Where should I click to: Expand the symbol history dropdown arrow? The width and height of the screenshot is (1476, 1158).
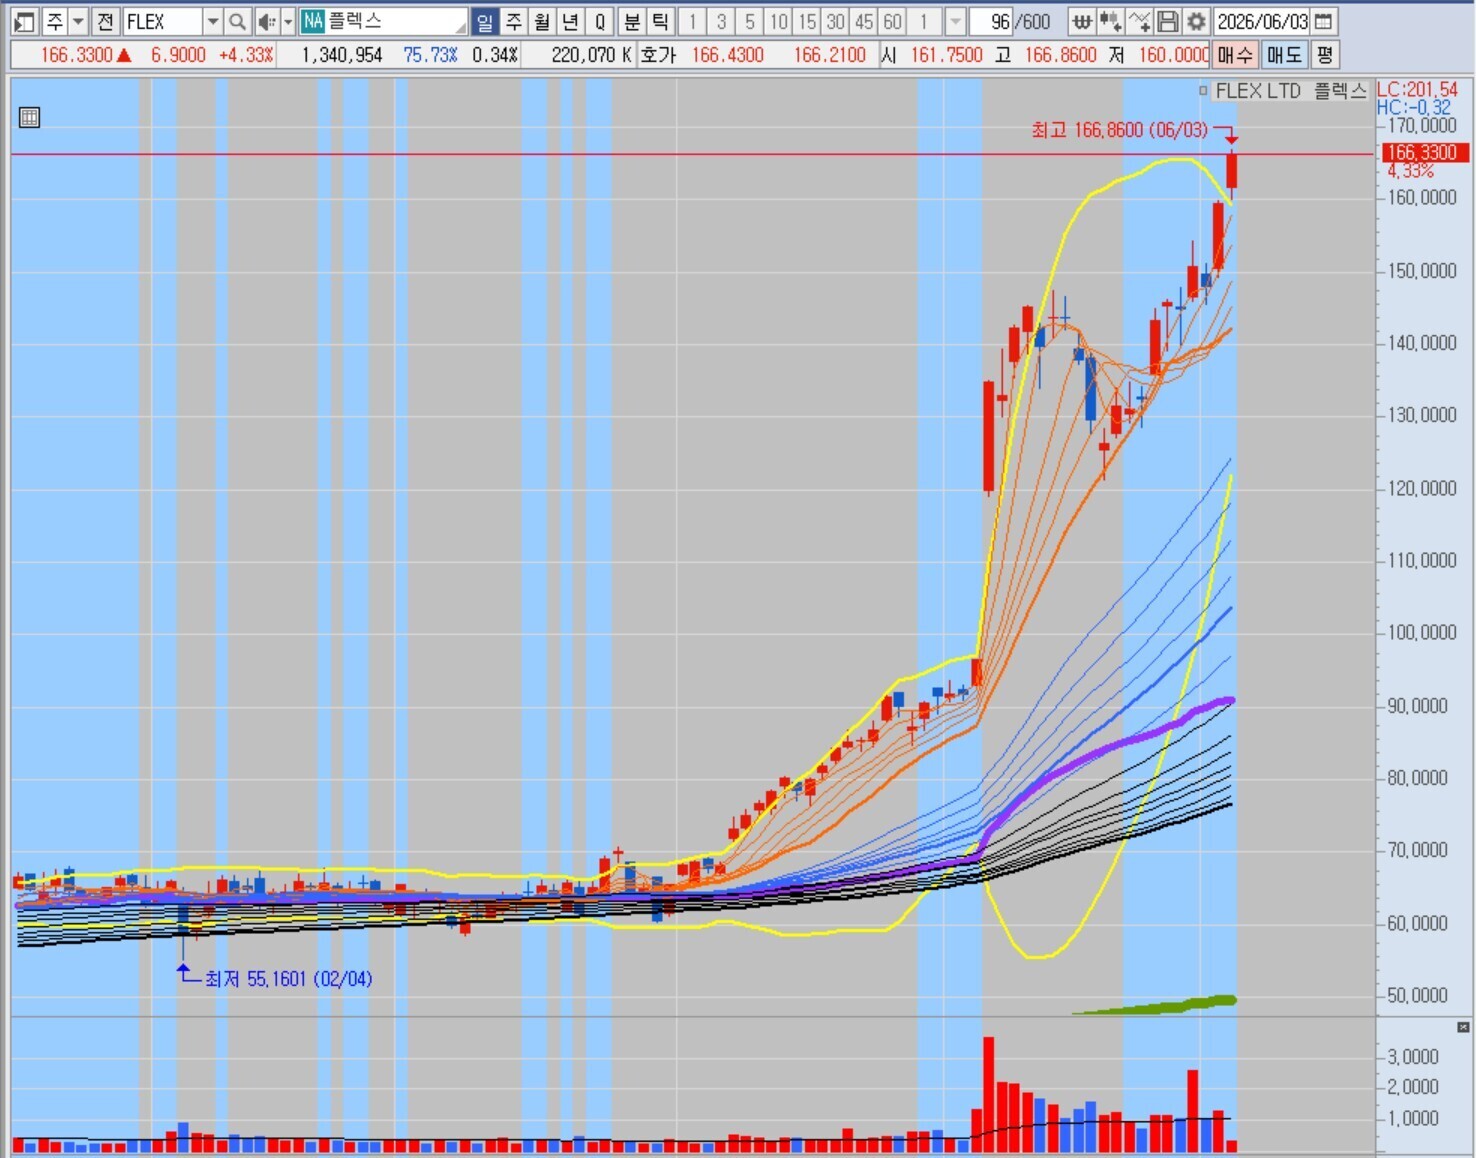tap(212, 21)
